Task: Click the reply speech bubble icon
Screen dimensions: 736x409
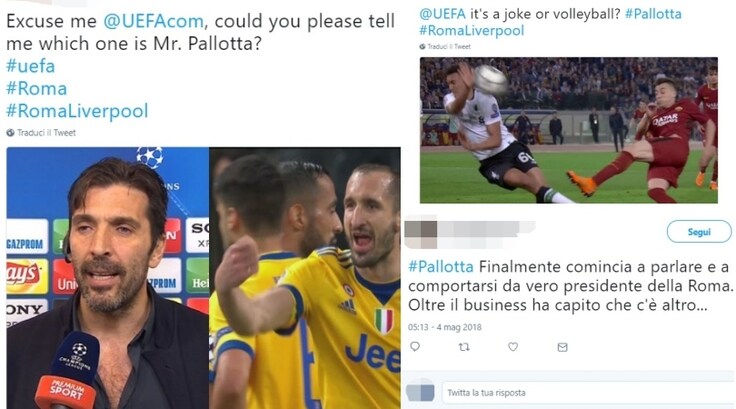Action: tap(415, 347)
